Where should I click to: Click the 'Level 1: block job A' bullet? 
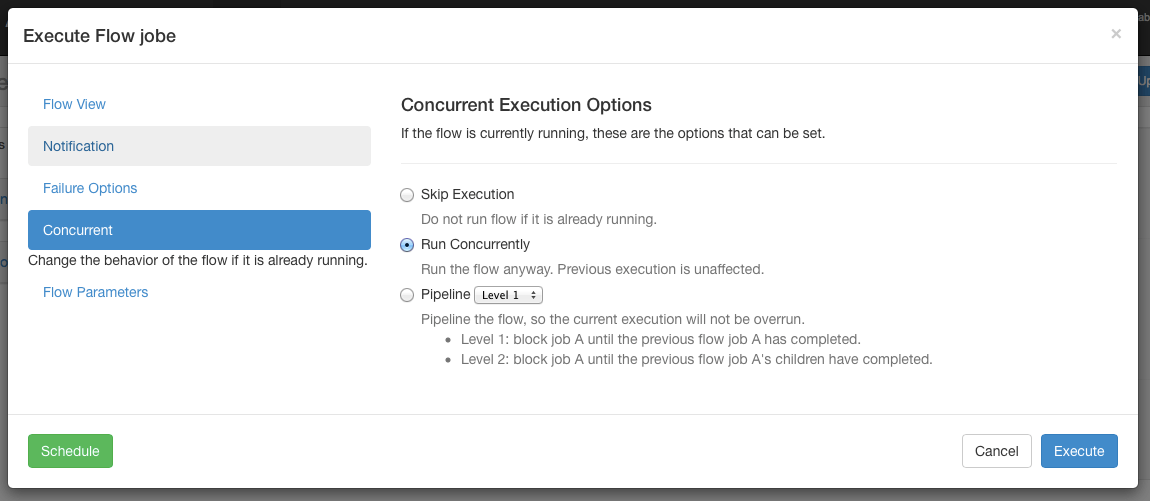coord(660,340)
